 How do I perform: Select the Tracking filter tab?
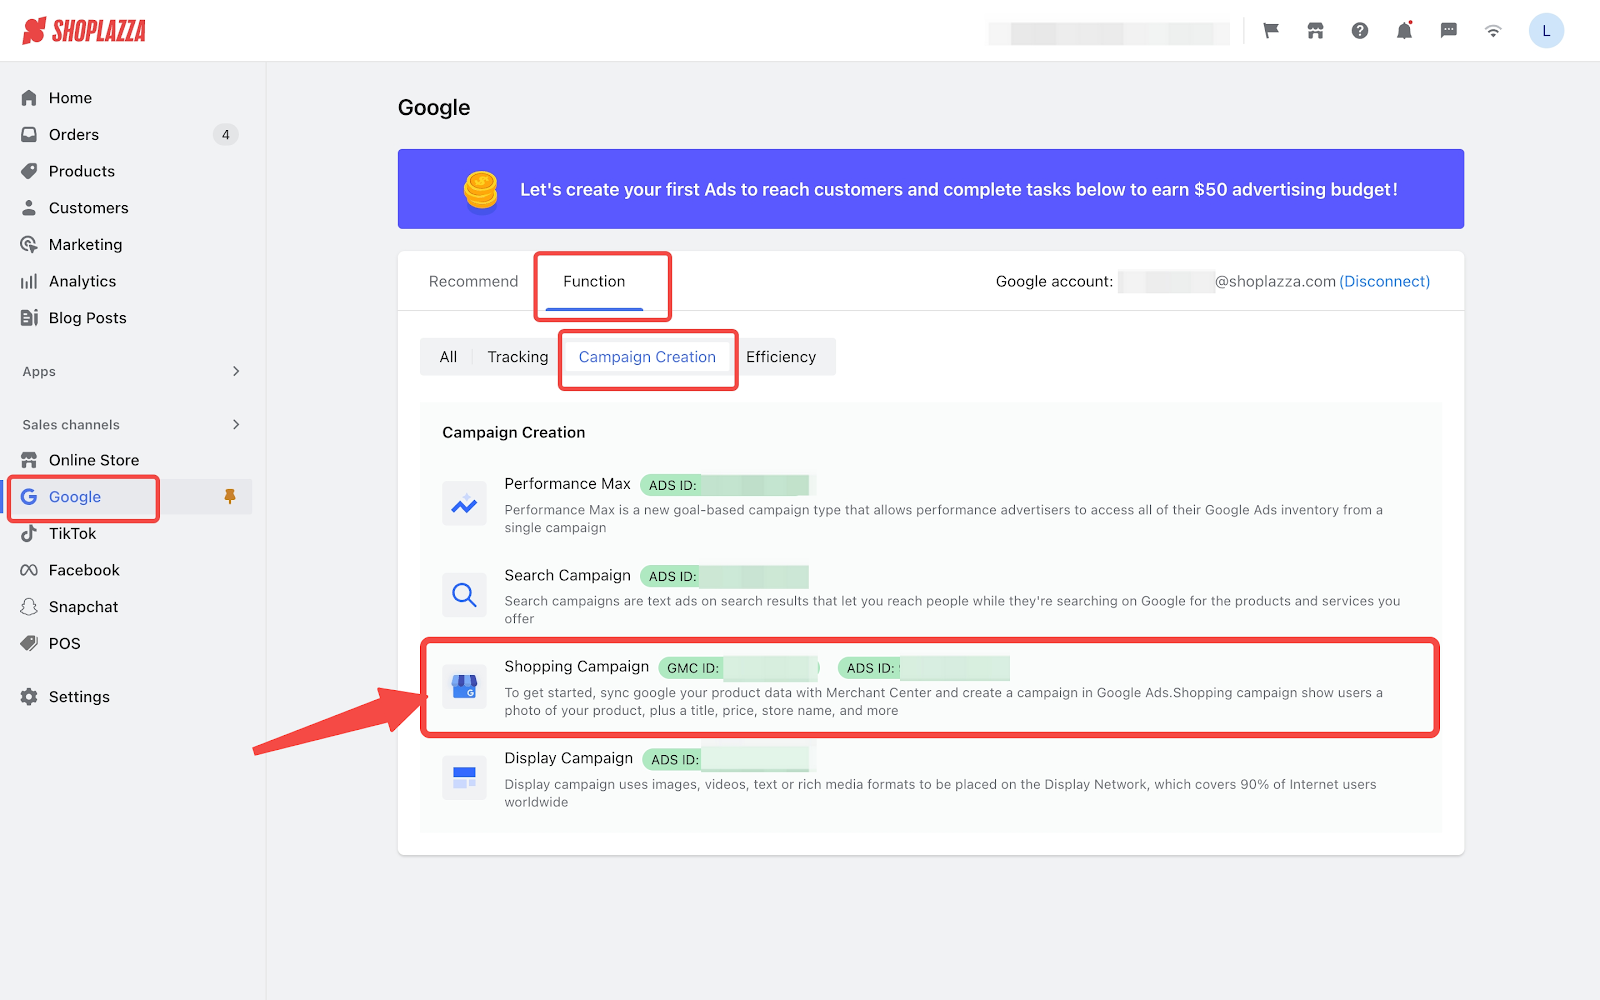[518, 357]
